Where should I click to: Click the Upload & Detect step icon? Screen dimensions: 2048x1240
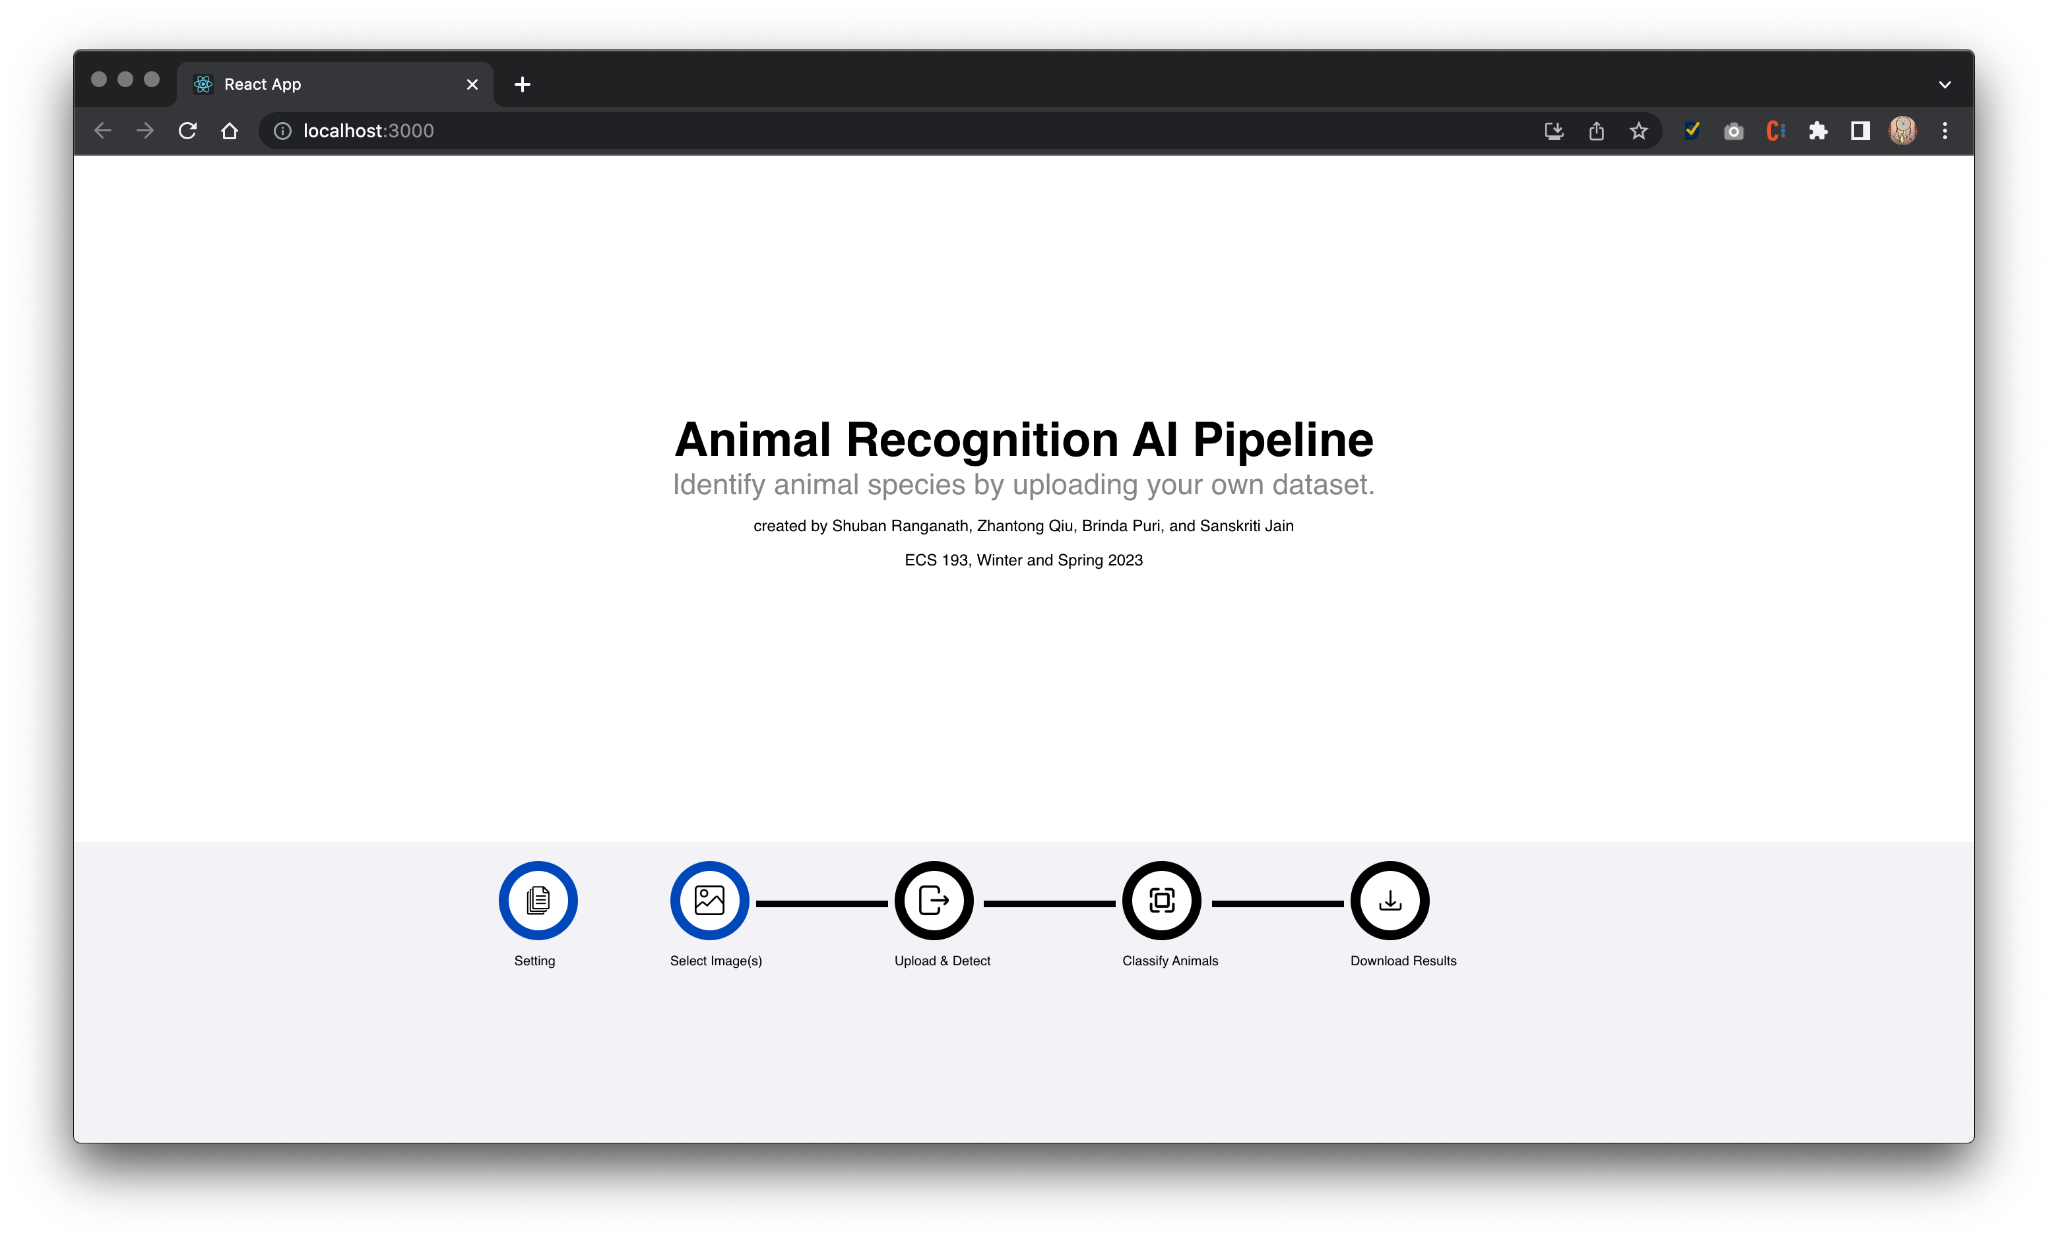click(933, 900)
